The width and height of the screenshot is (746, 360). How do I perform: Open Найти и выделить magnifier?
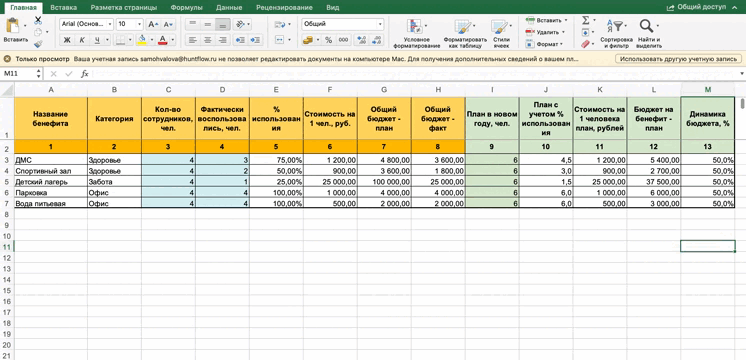pyautogui.click(x=649, y=34)
